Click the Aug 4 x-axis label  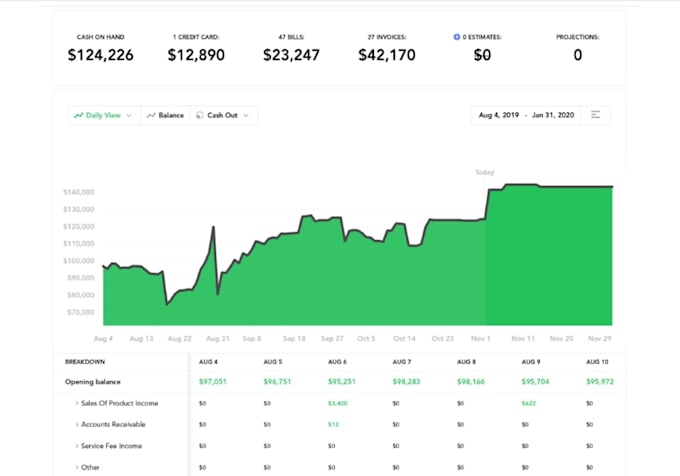(x=103, y=339)
